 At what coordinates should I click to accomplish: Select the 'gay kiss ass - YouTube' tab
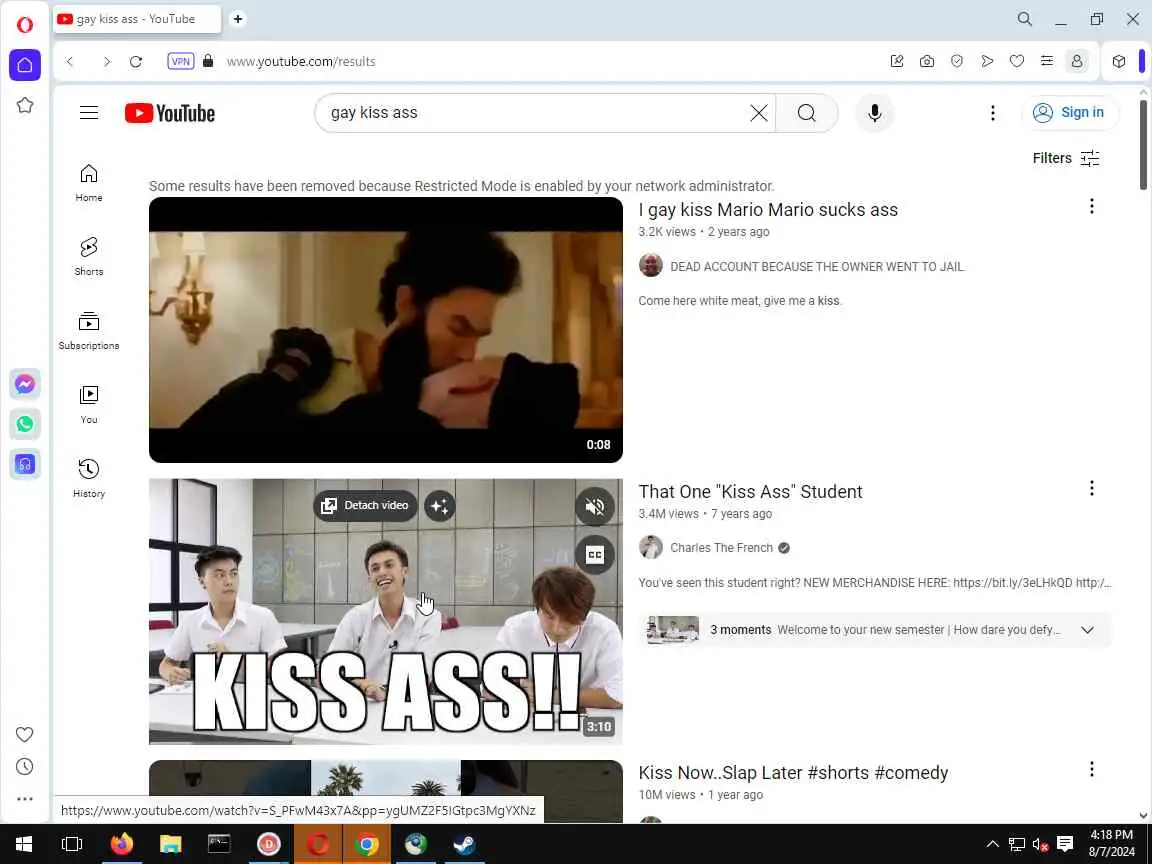click(x=137, y=19)
